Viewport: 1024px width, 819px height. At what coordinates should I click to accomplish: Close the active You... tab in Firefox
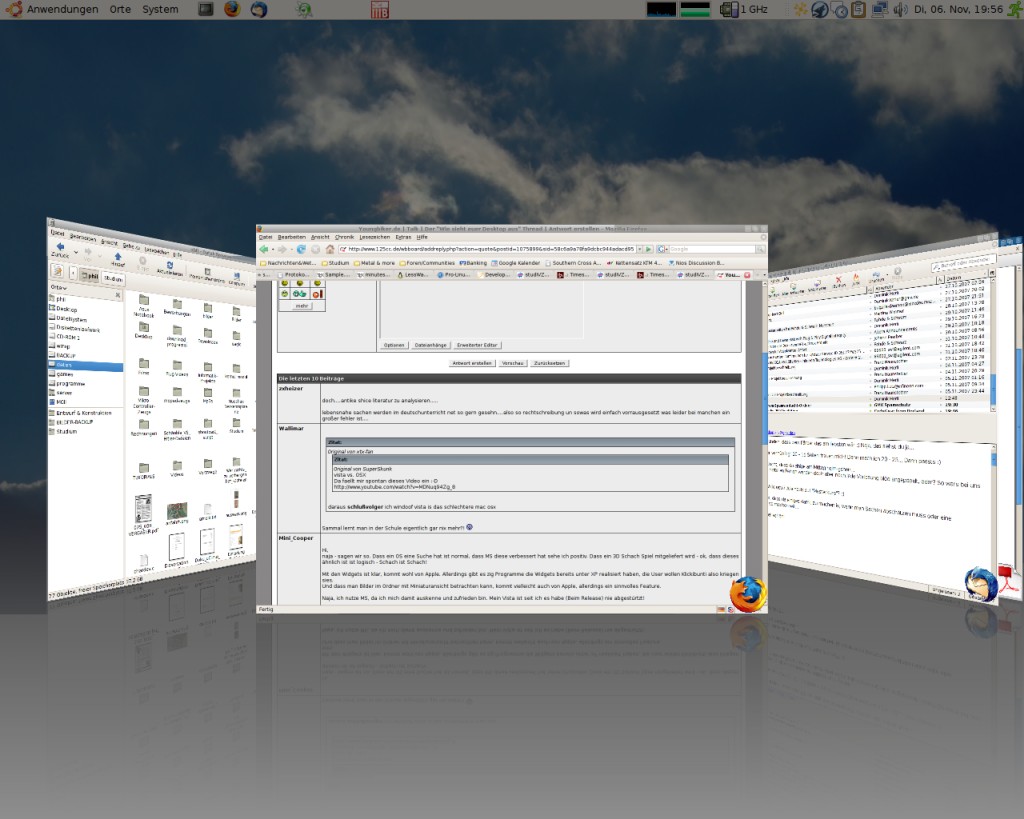[747, 275]
